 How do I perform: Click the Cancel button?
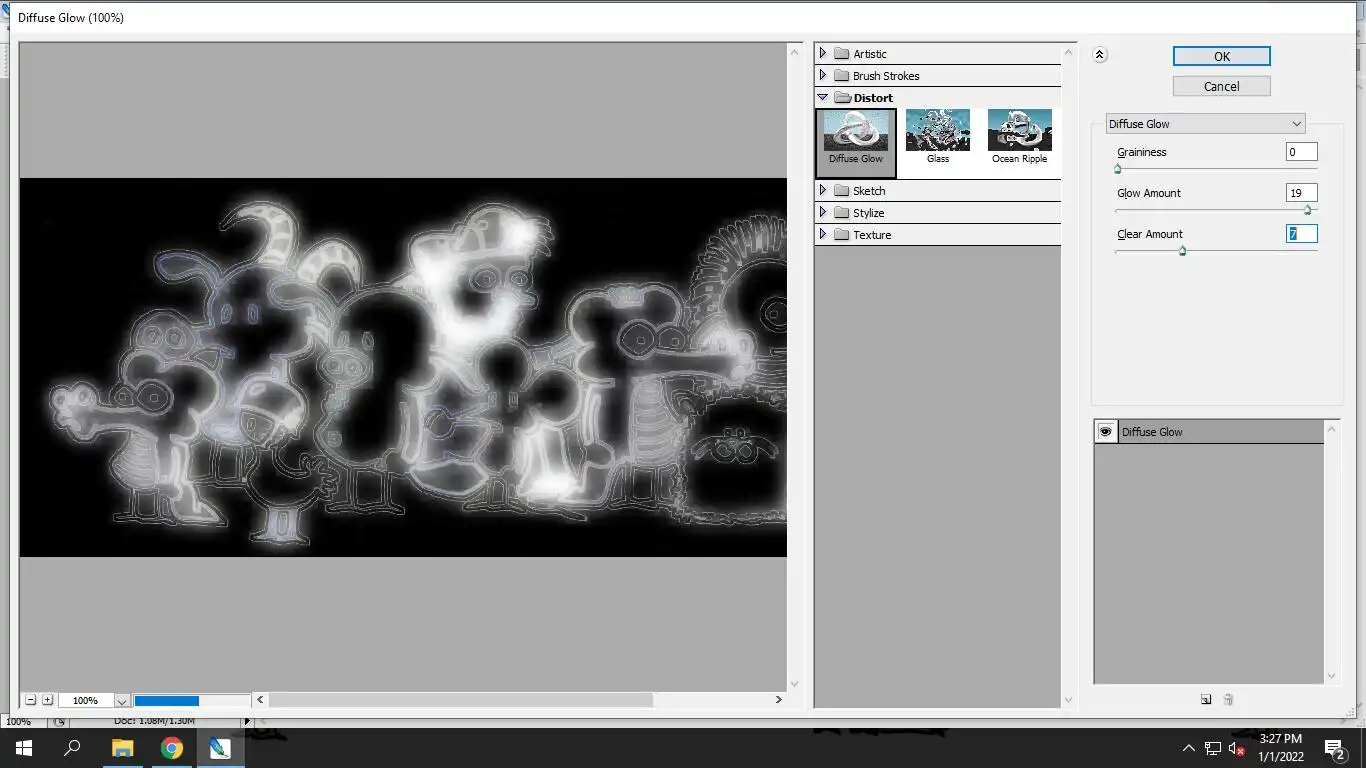pyautogui.click(x=1222, y=86)
